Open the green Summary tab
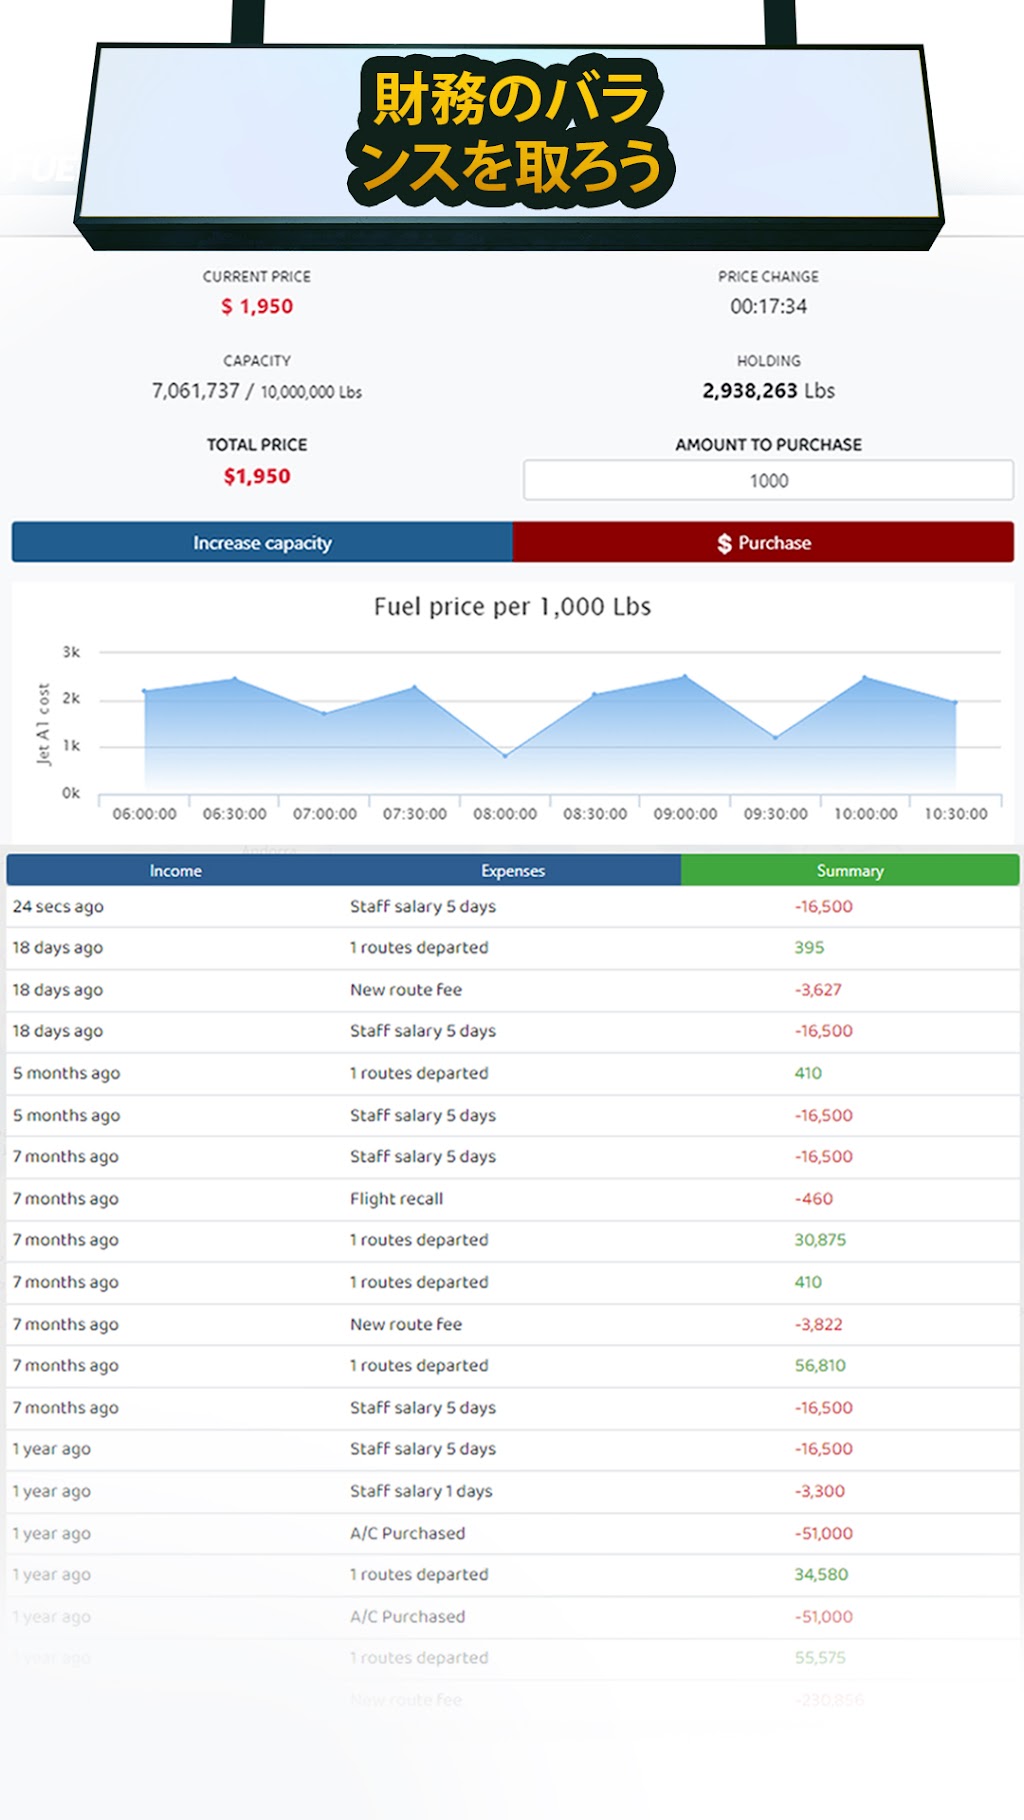 [x=850, y=870]
